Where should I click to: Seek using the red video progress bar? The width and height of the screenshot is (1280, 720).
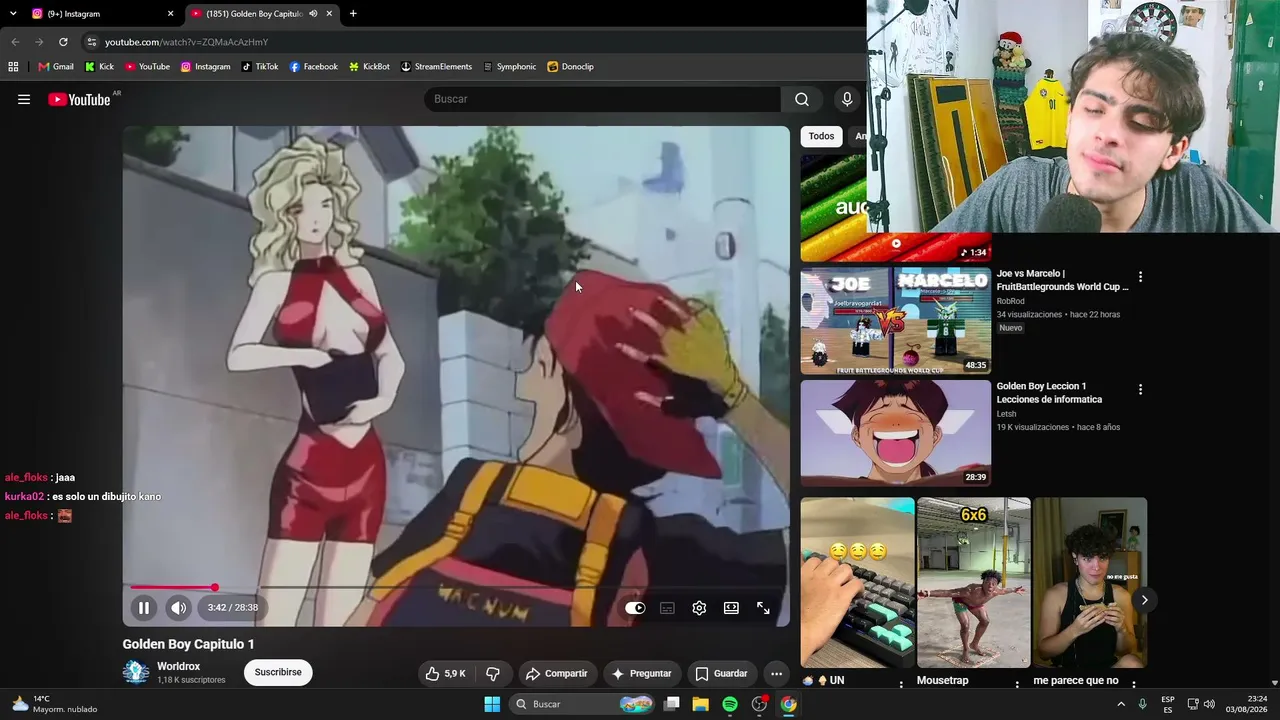point(456,587)
